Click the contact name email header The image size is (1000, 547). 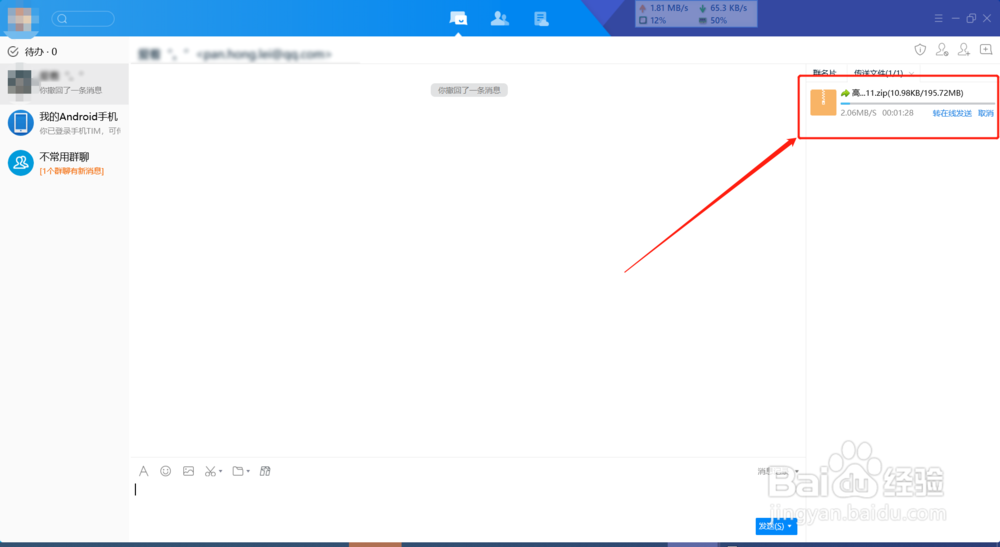[x=235, y=54]
